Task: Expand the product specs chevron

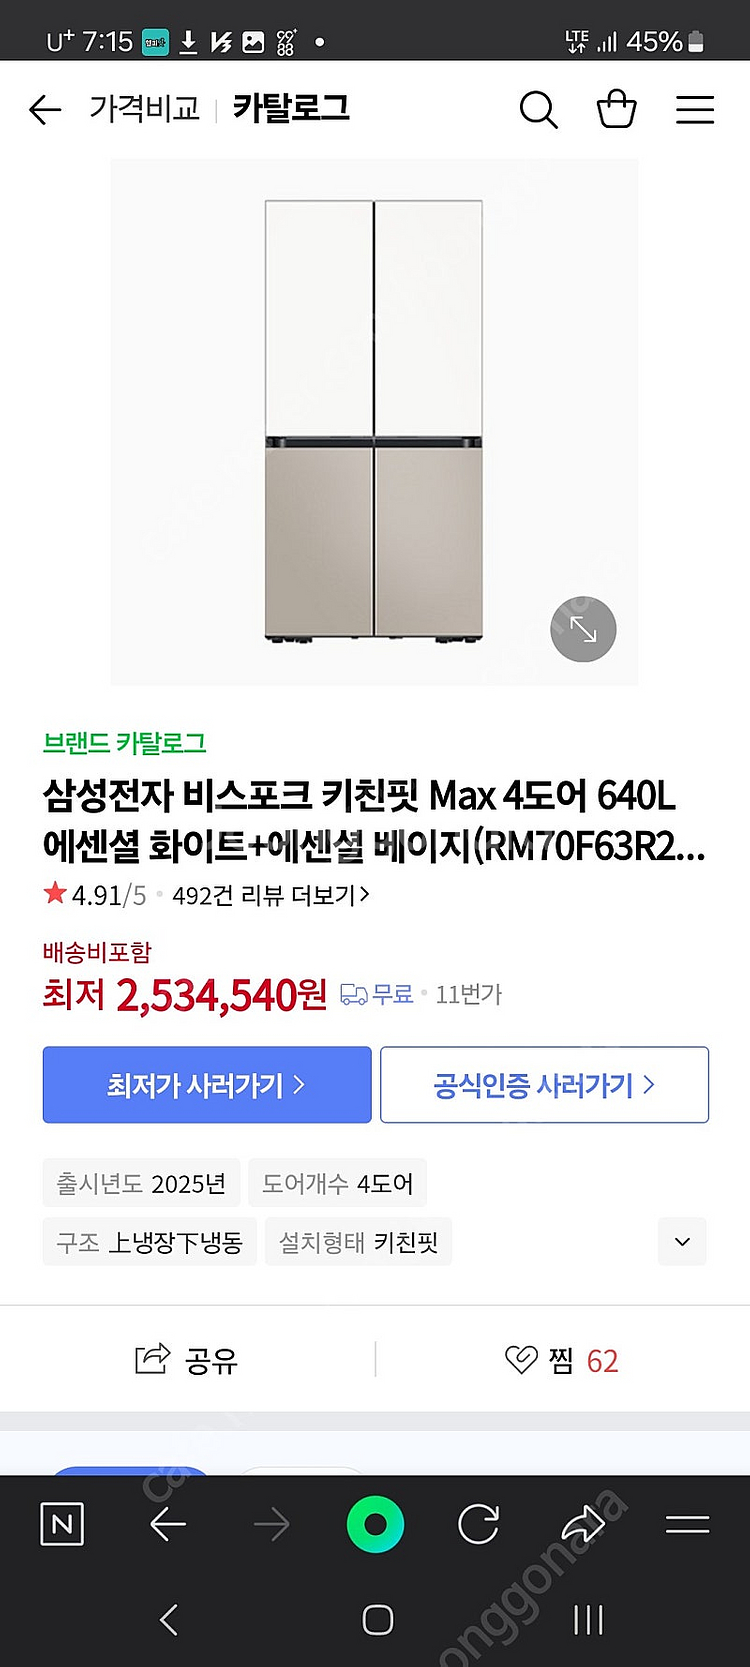Action: point(682,1242)
